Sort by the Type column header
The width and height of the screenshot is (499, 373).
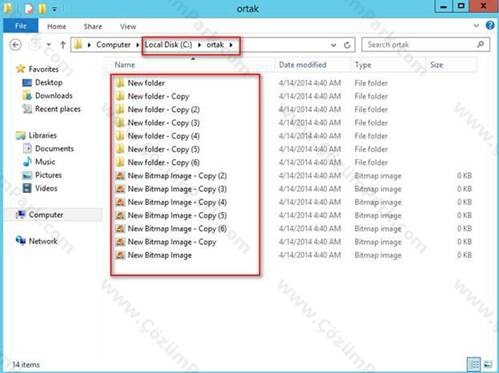(x=389, y=65)
